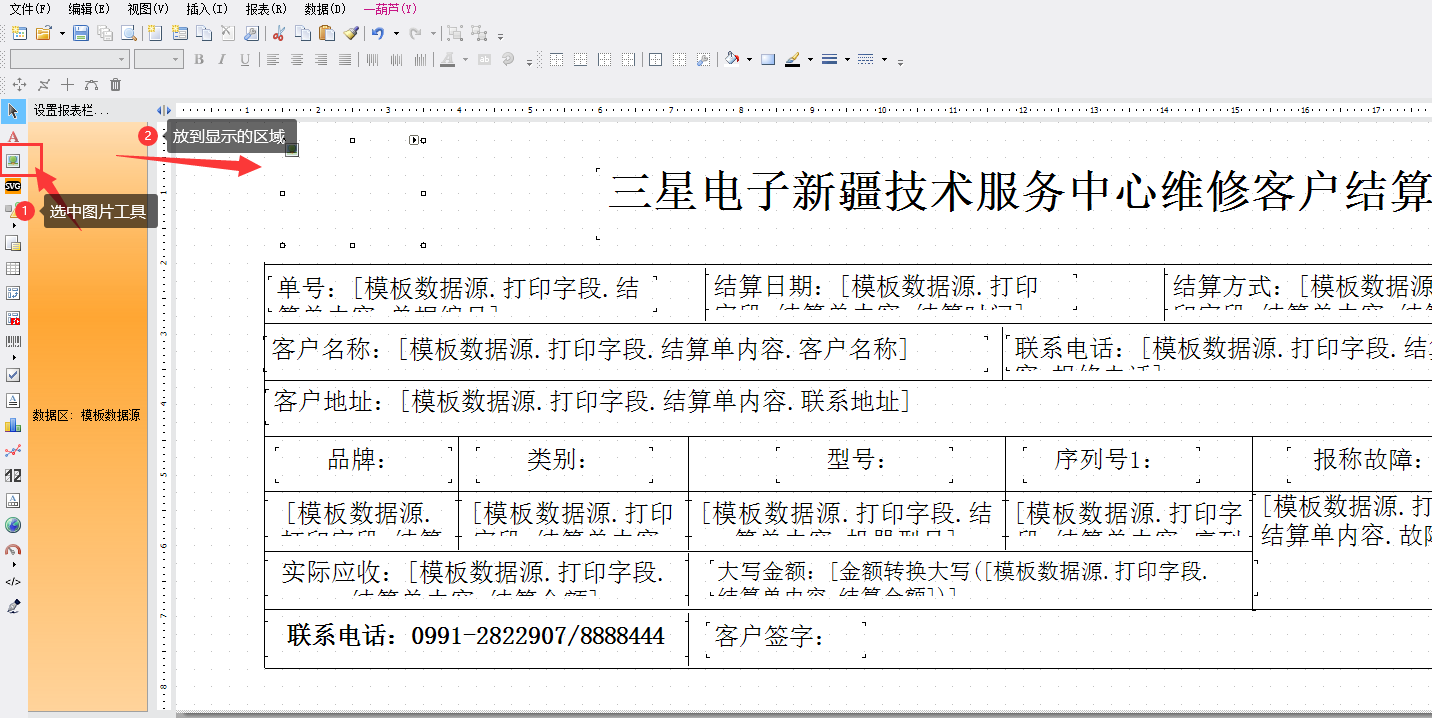Open the font name combo box
This screenshot has width=1432, height=718.
pyautogui.click(x=69, y=60)
